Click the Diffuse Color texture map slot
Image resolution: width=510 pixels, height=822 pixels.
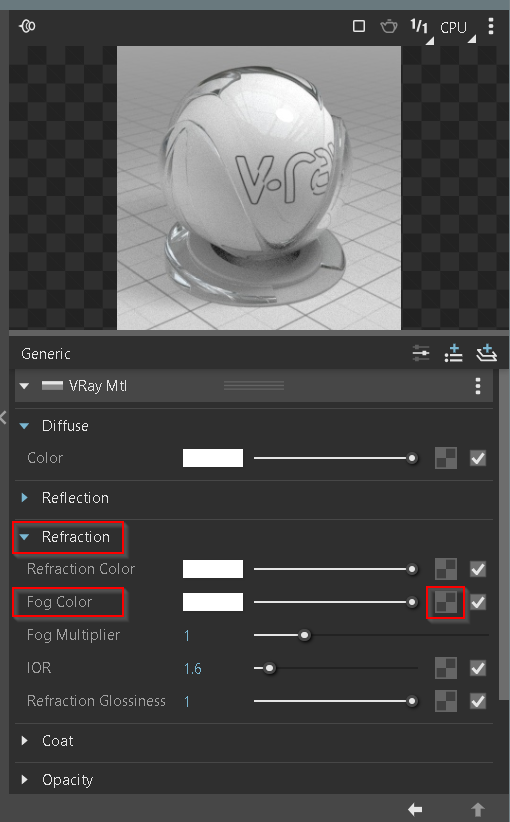(x=446, y=458)
